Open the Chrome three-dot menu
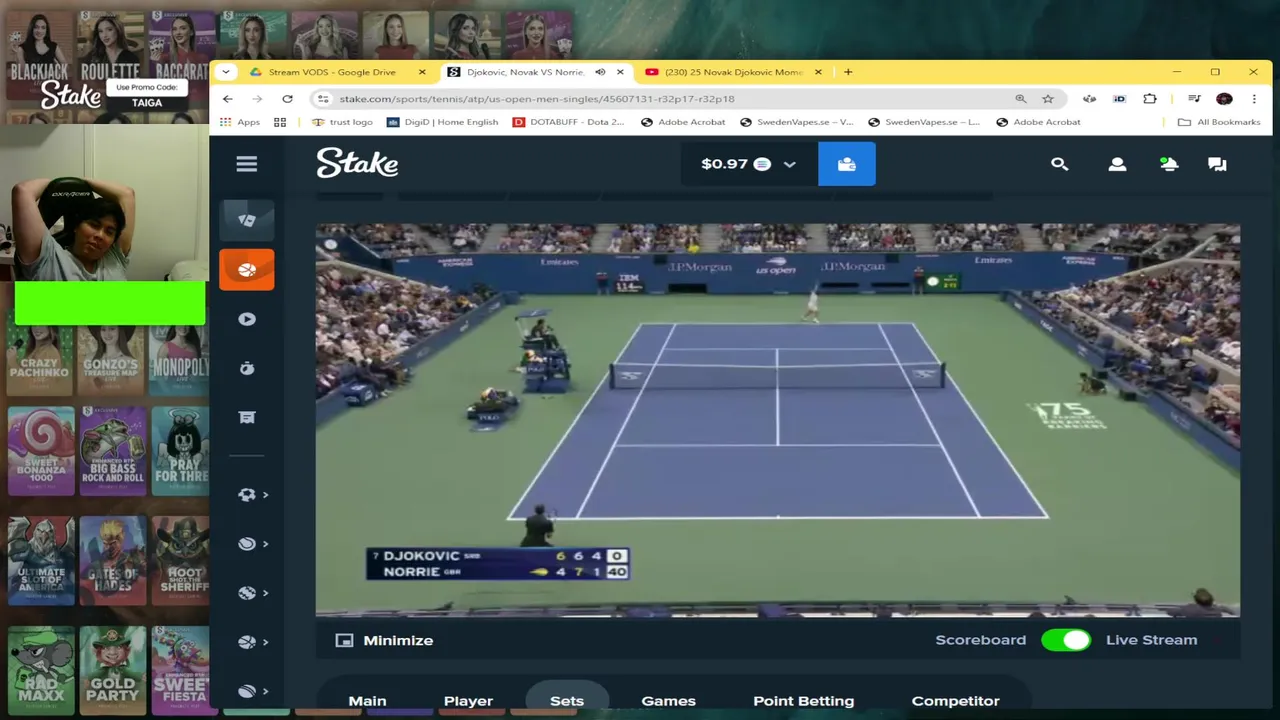 (1254, 99)
